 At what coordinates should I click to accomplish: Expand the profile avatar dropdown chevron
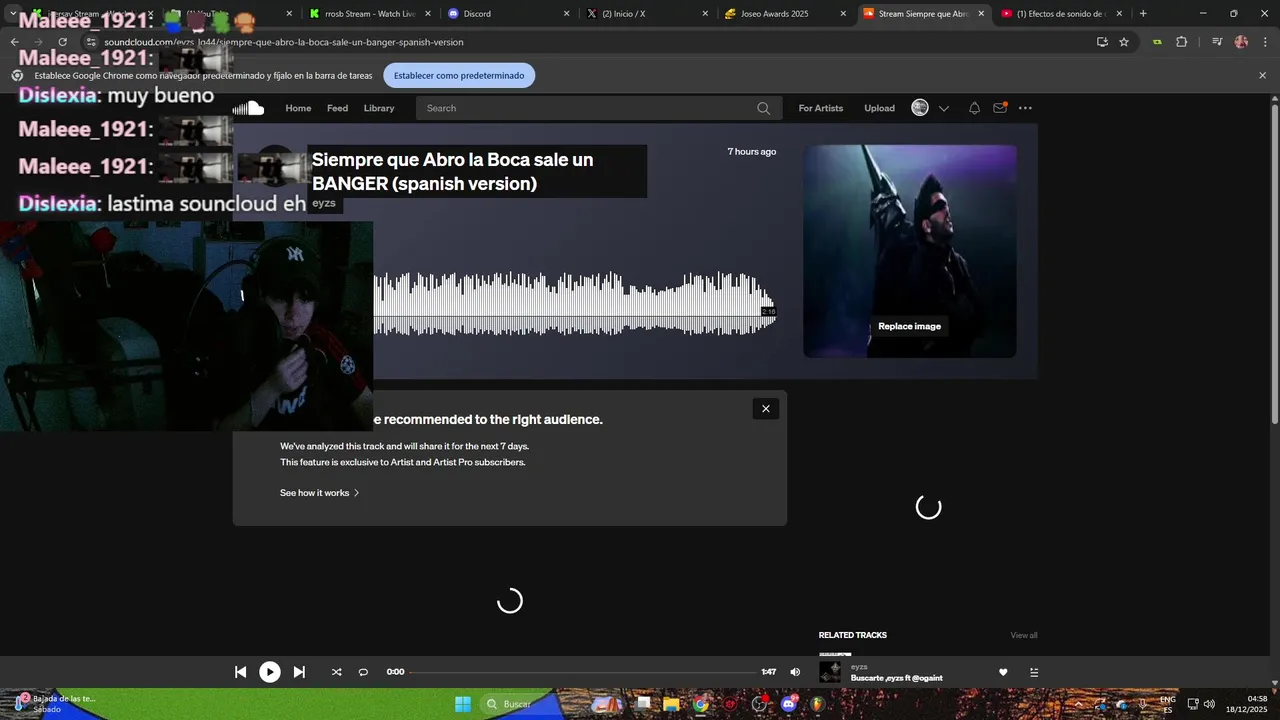click(943, 108)
